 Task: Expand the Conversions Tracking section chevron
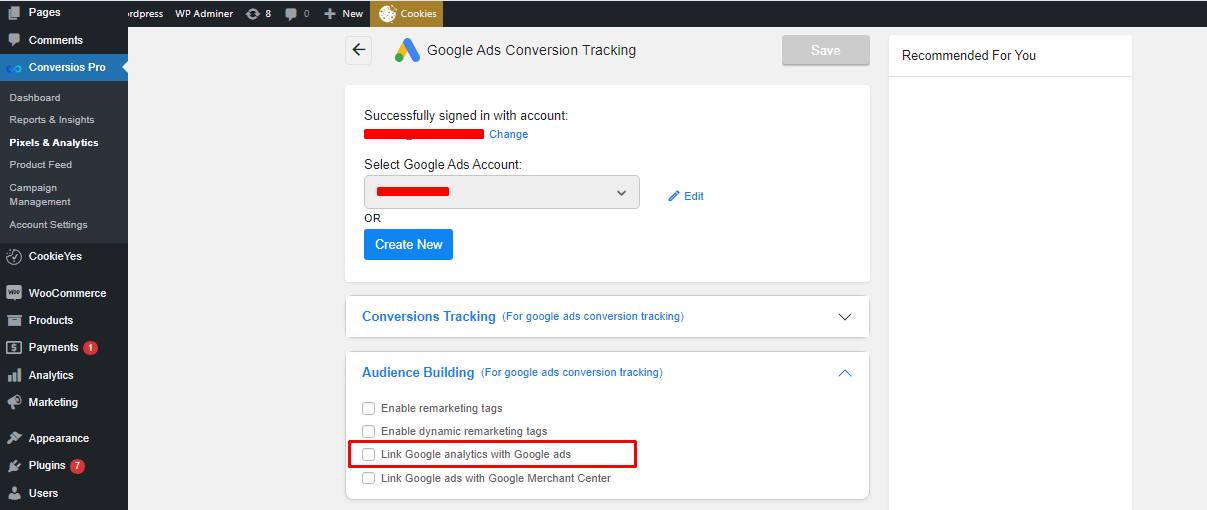(x=845, y=317)
